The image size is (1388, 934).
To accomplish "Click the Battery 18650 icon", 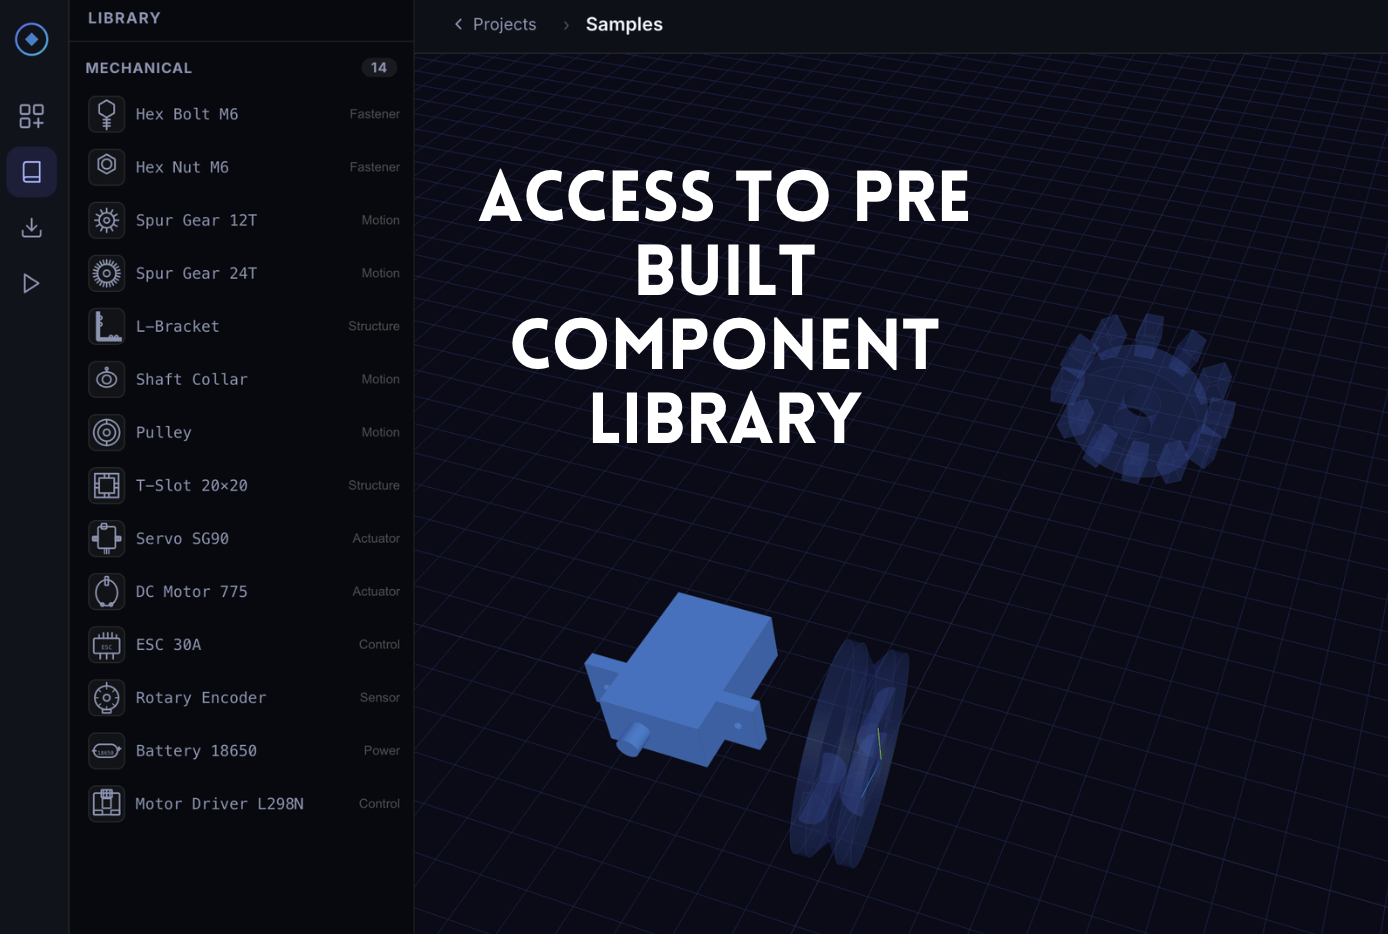I will pyautogui.click(x=107, y=750).
